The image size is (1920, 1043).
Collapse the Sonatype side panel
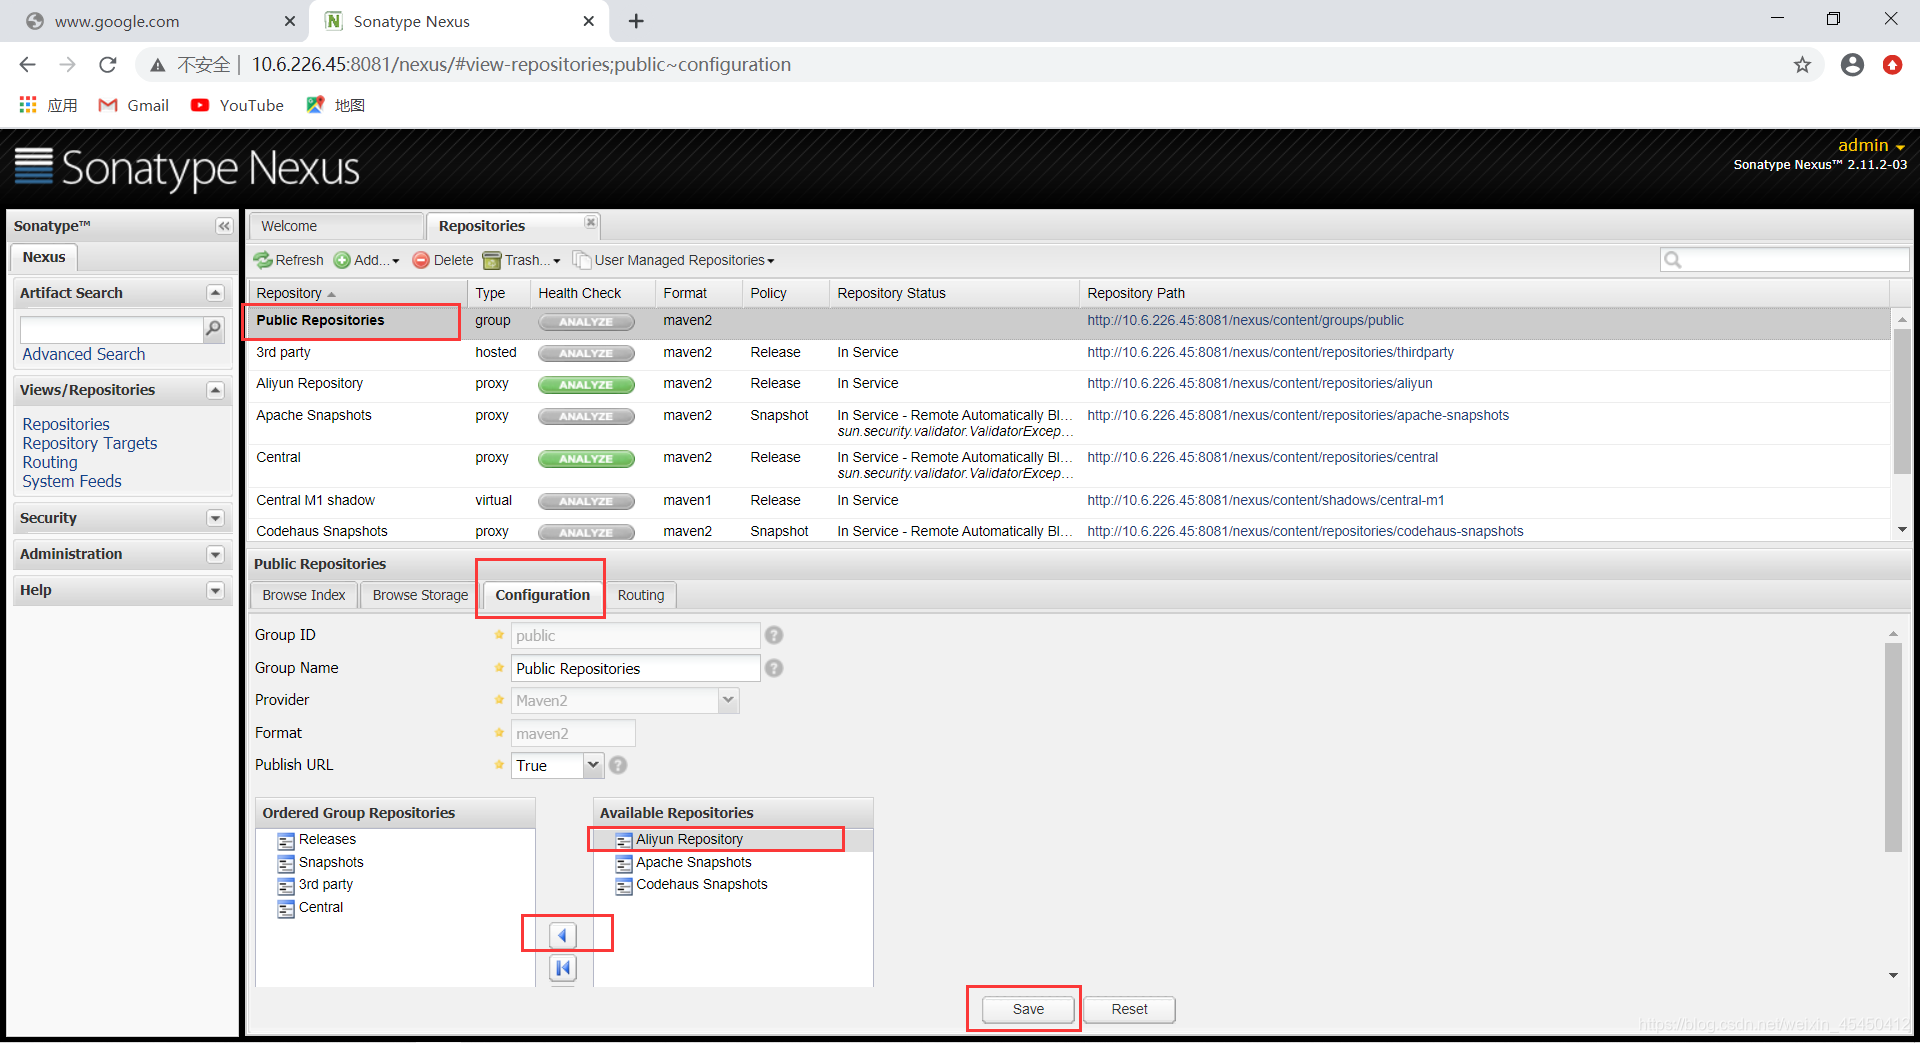(224, 226)
